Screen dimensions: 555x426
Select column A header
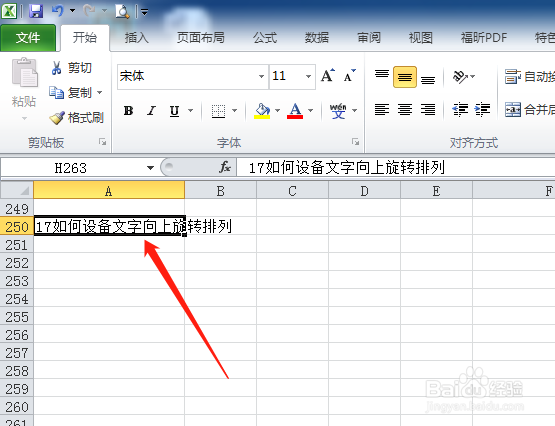[x=109, y=191]
